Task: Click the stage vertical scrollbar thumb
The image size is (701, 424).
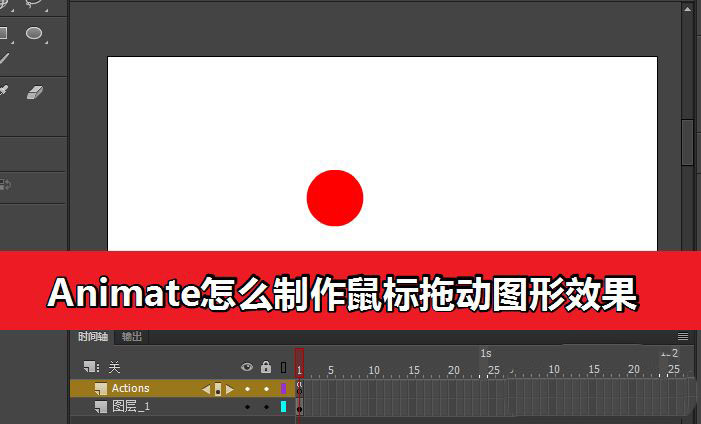Action: (687, 143)
